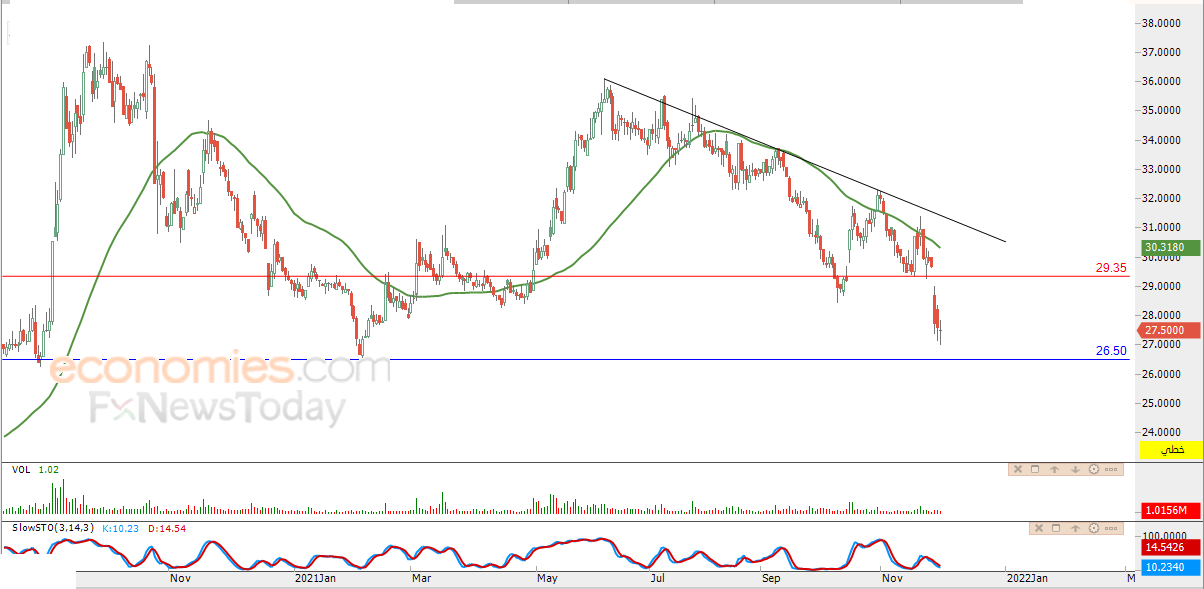
Task: Click the May date label
Action: click(x=547, y=578)
